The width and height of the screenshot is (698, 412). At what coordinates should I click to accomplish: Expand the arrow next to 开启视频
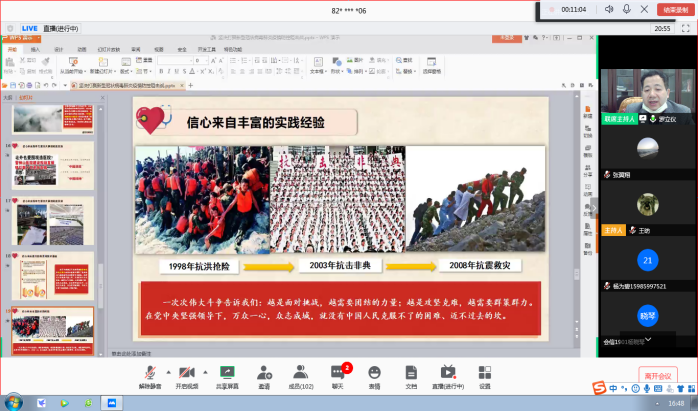206,369
